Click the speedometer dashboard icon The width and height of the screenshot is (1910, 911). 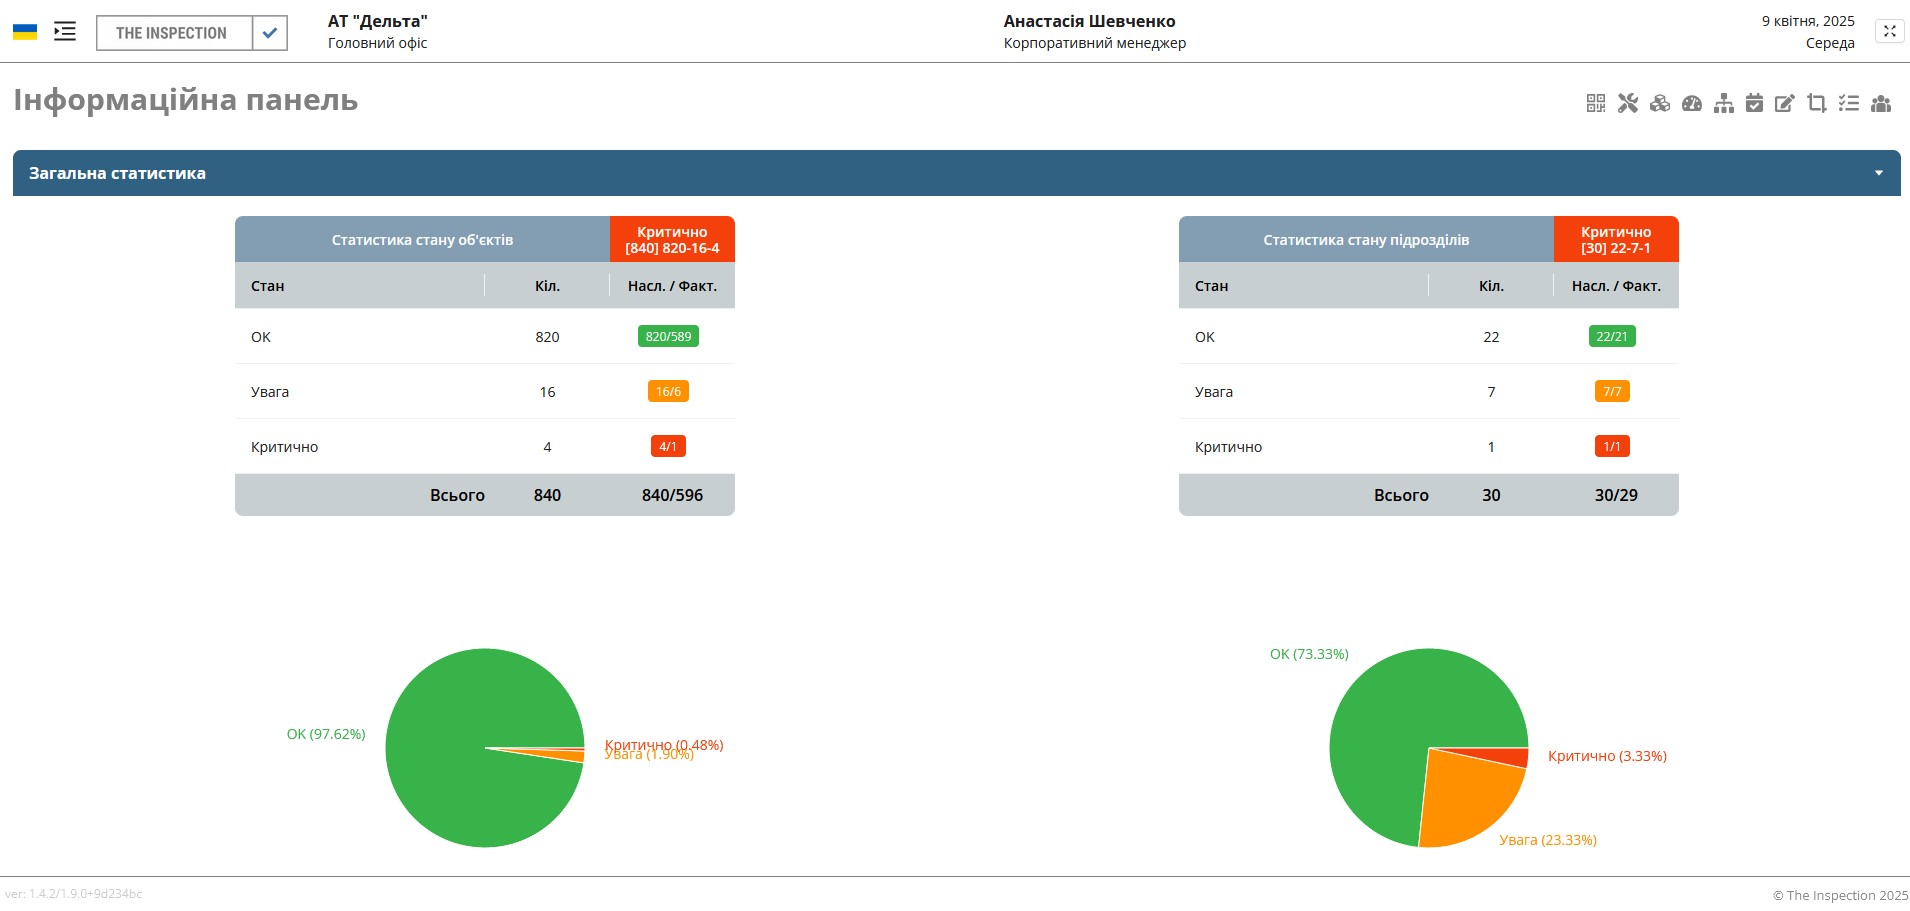click(x=1692, y=103)
